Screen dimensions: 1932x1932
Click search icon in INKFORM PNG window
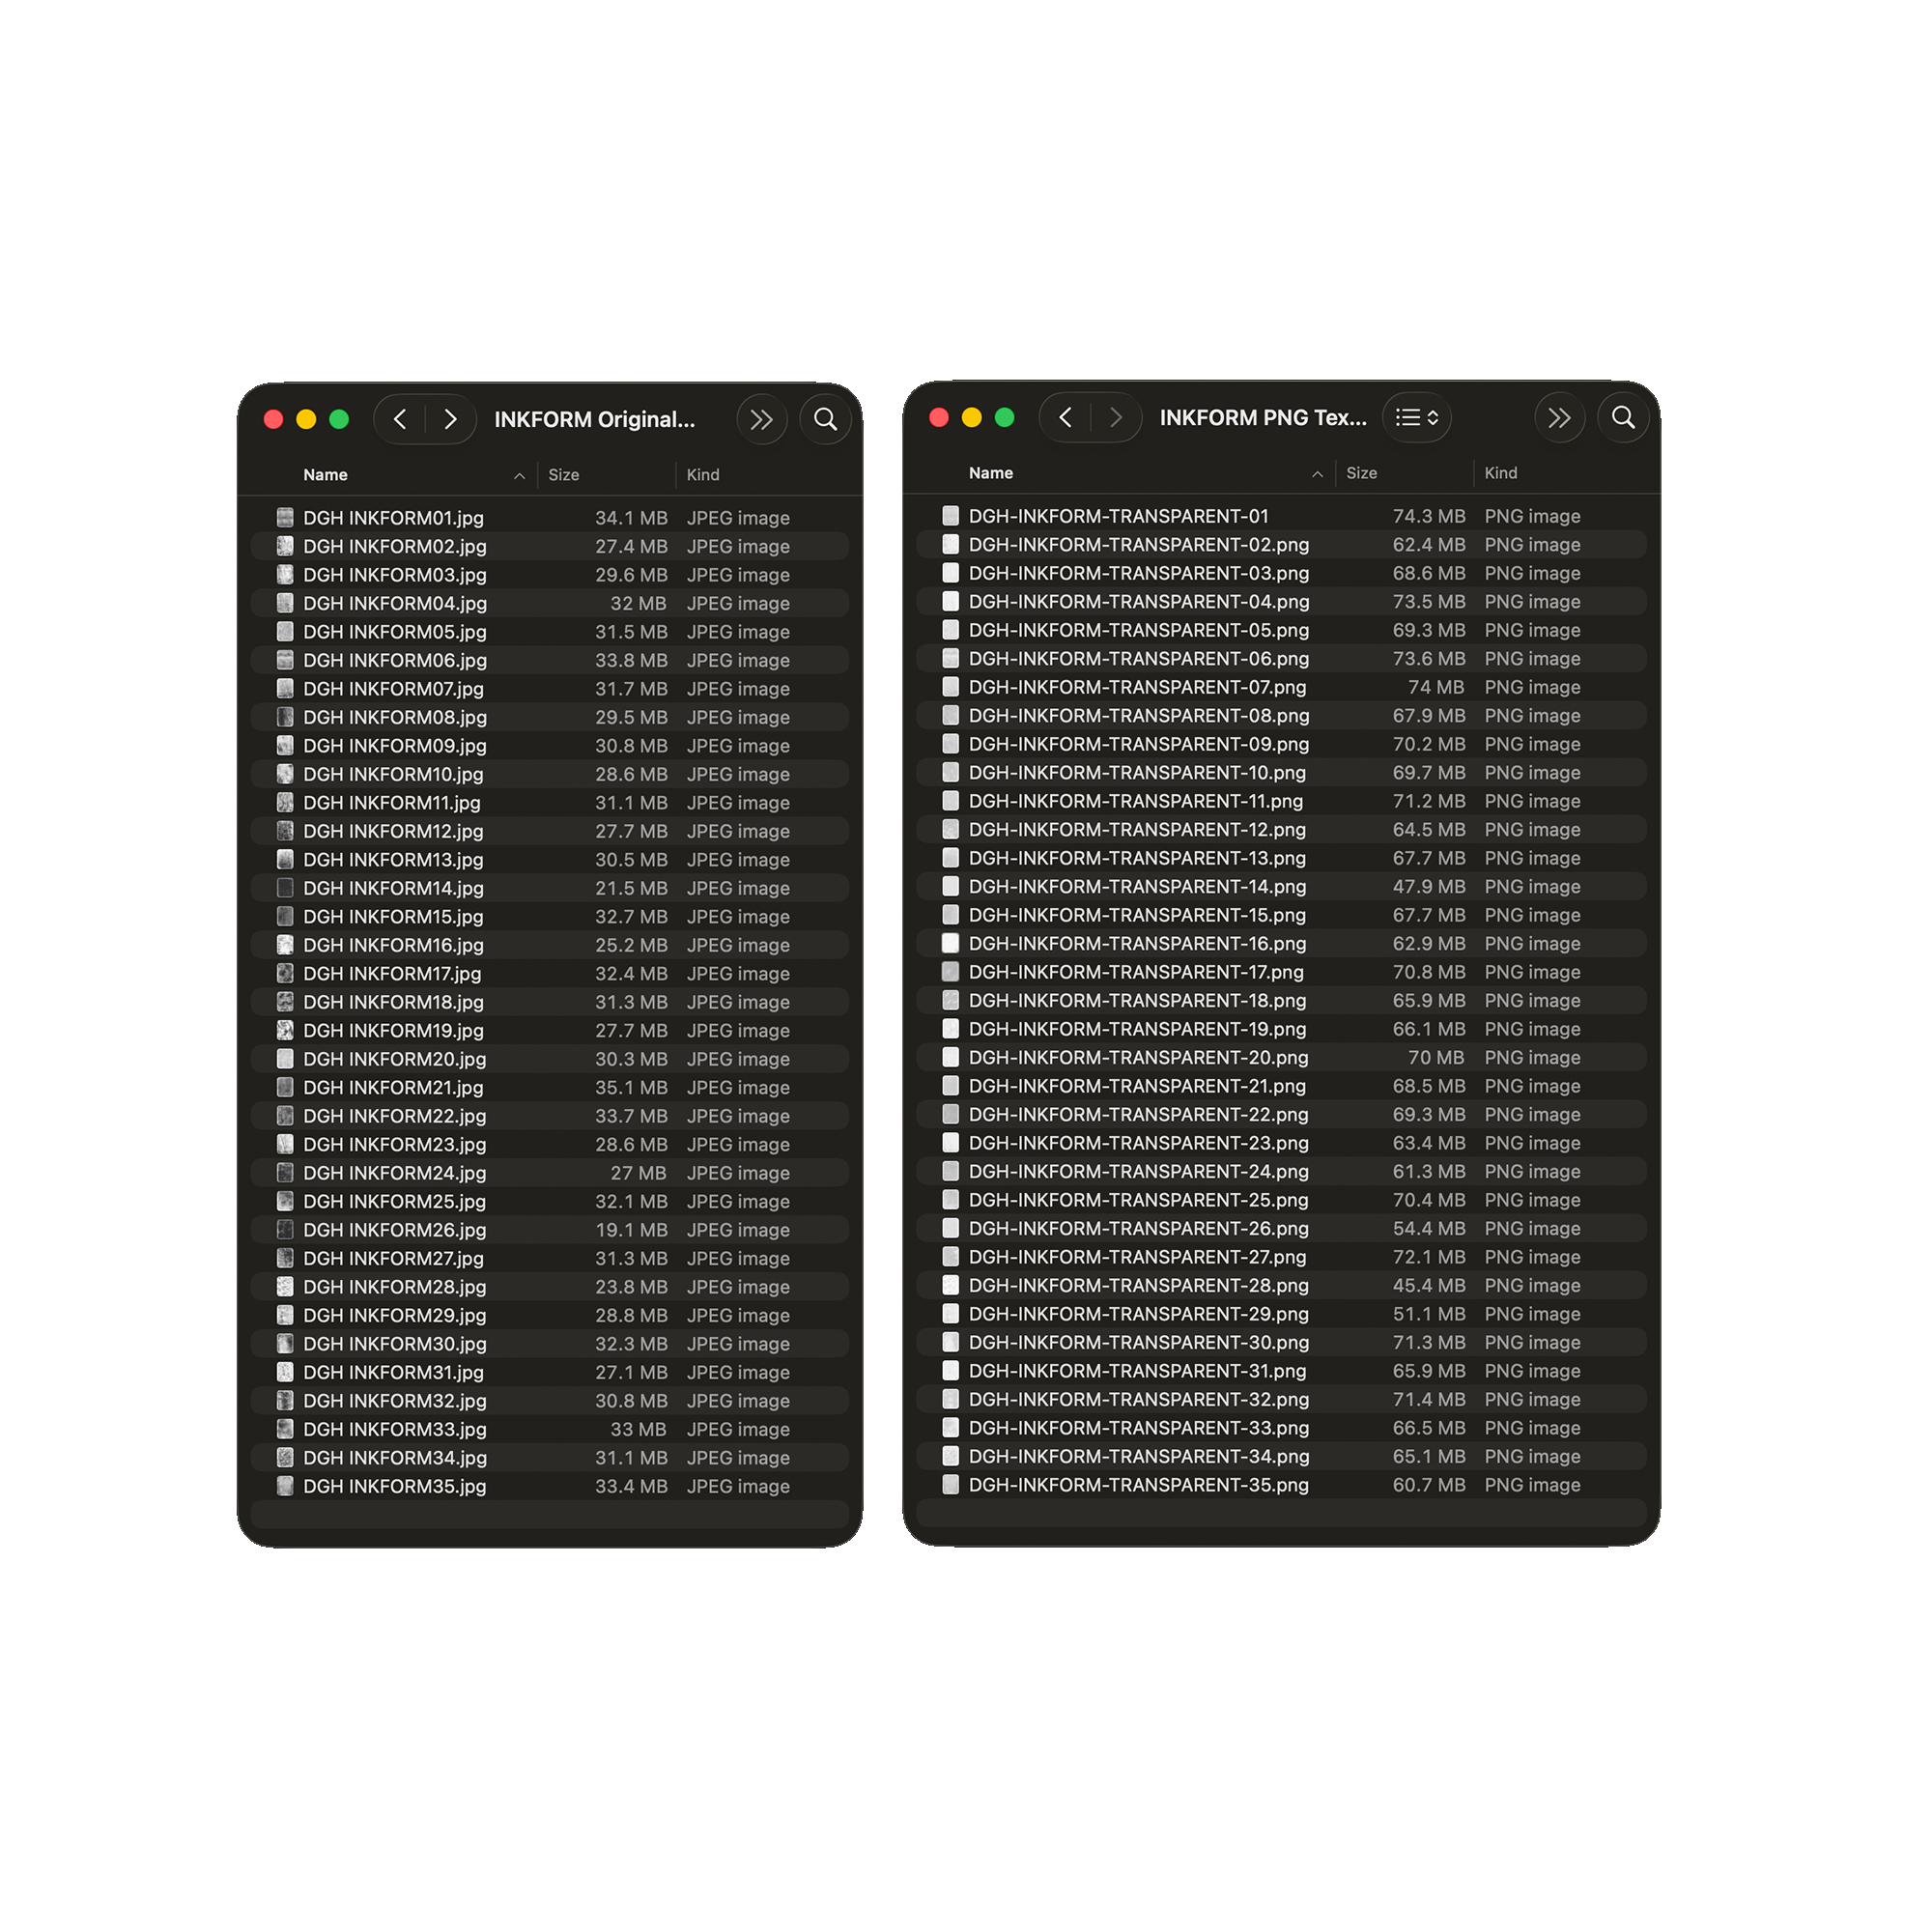pos(1622,417)
